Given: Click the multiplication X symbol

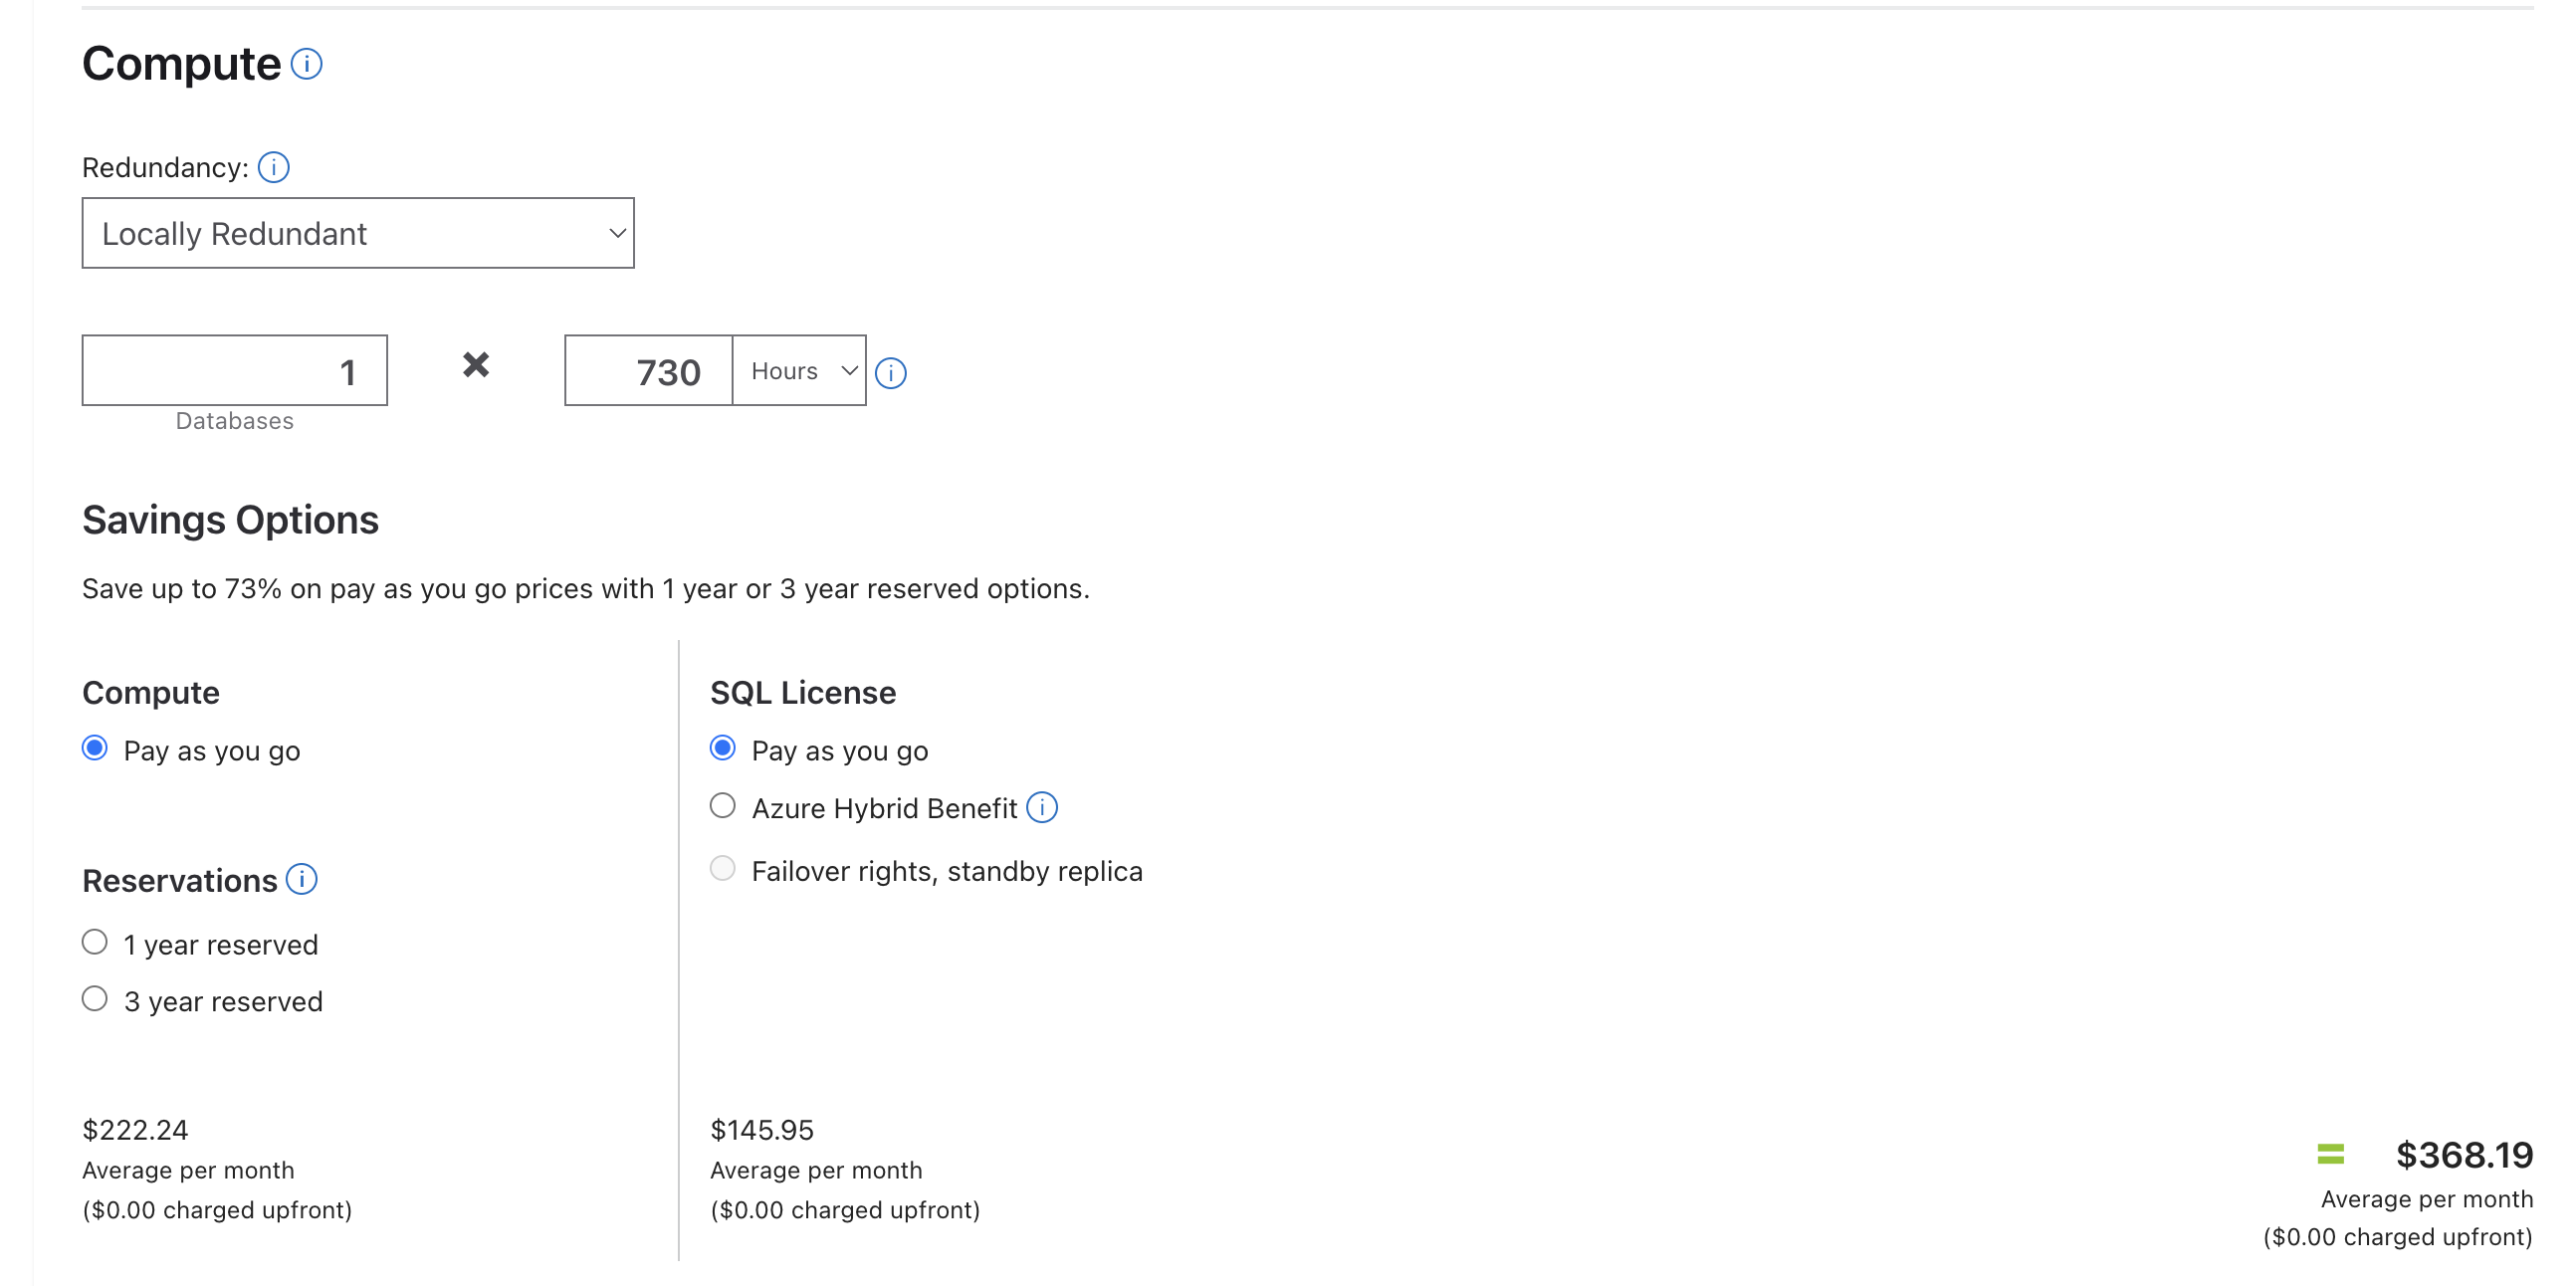Looking at the screenshot, I should tap(476, 365).
